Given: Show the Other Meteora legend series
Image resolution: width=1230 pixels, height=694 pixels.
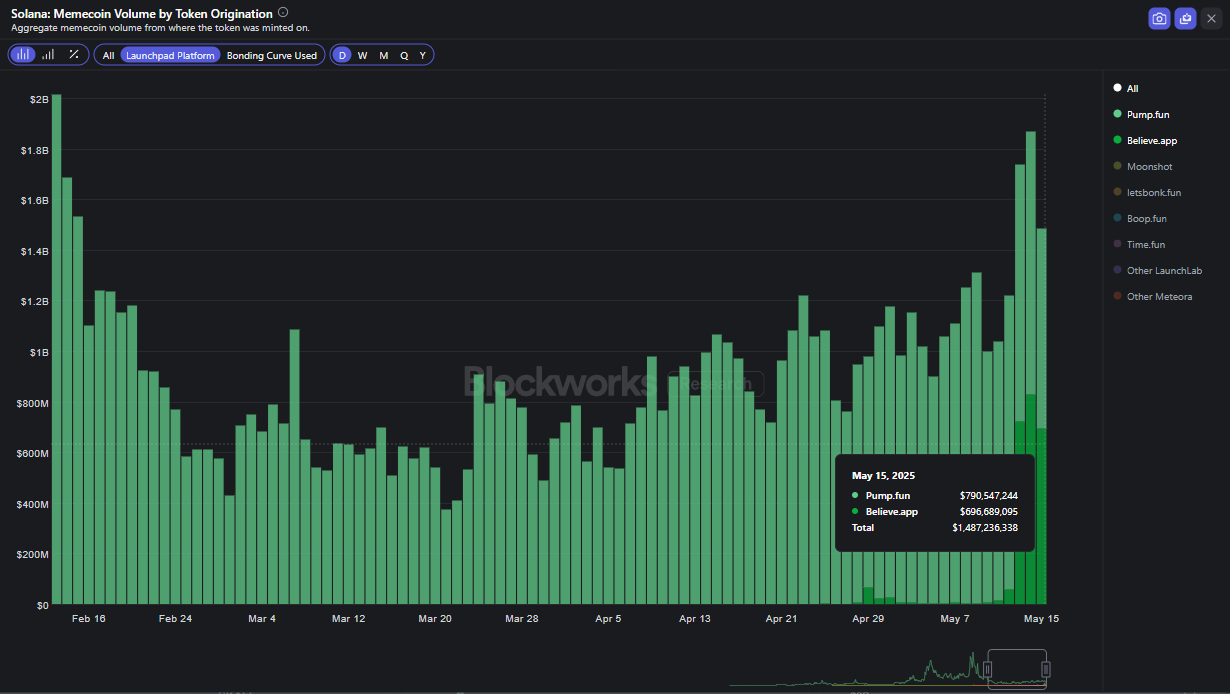Looking at the screenshot, I should pos(1159,297).
